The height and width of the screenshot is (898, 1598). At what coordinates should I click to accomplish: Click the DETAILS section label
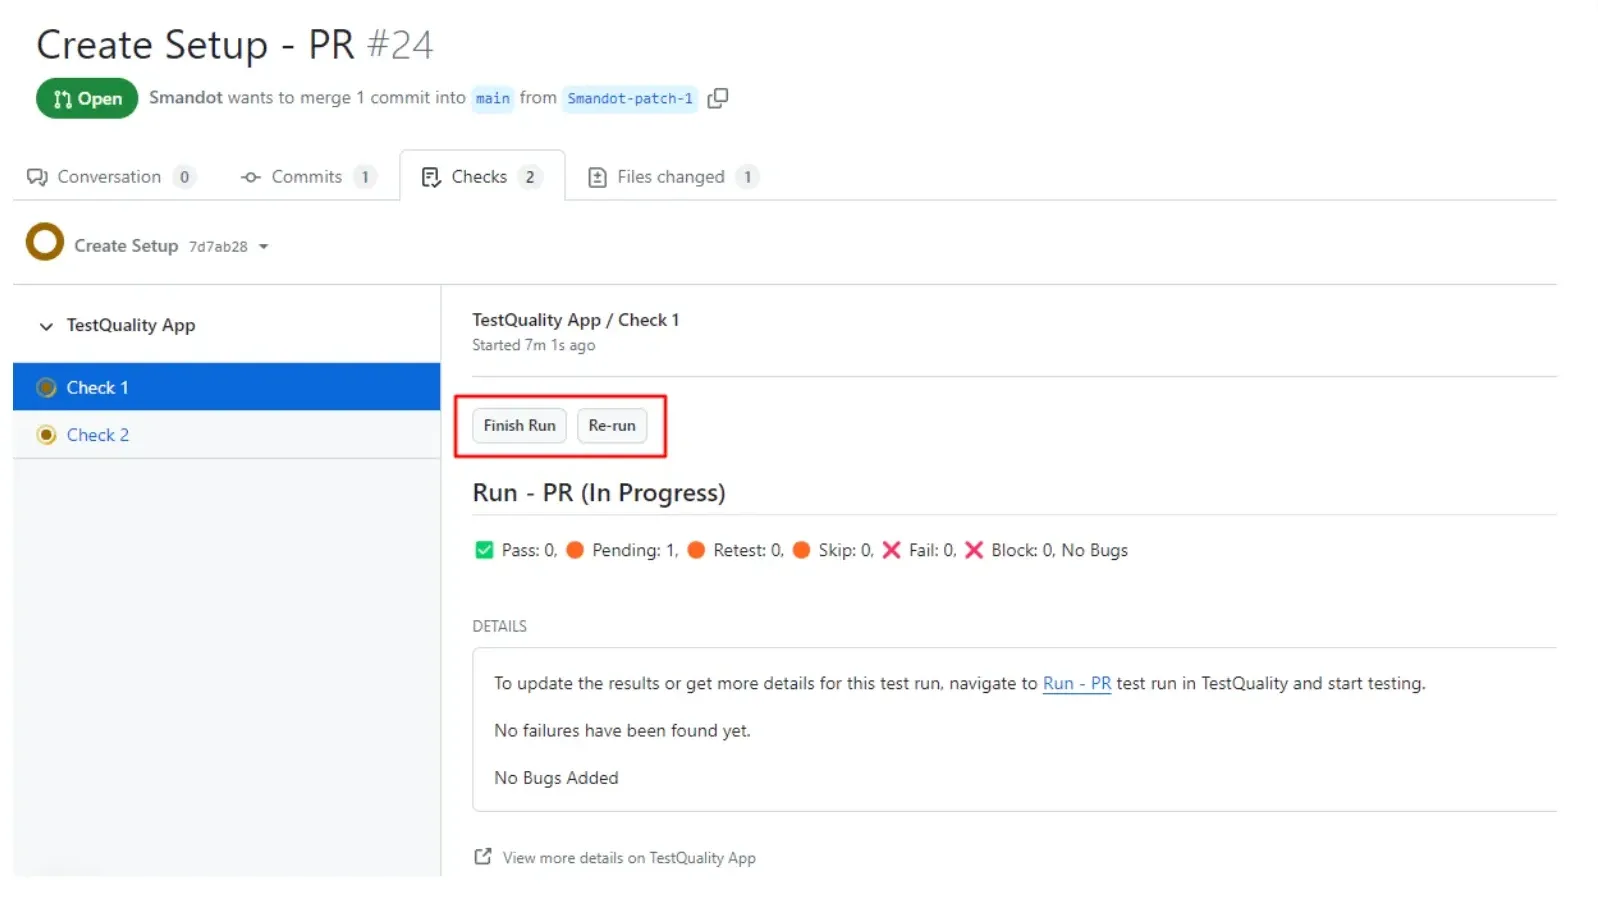(499, 626)
